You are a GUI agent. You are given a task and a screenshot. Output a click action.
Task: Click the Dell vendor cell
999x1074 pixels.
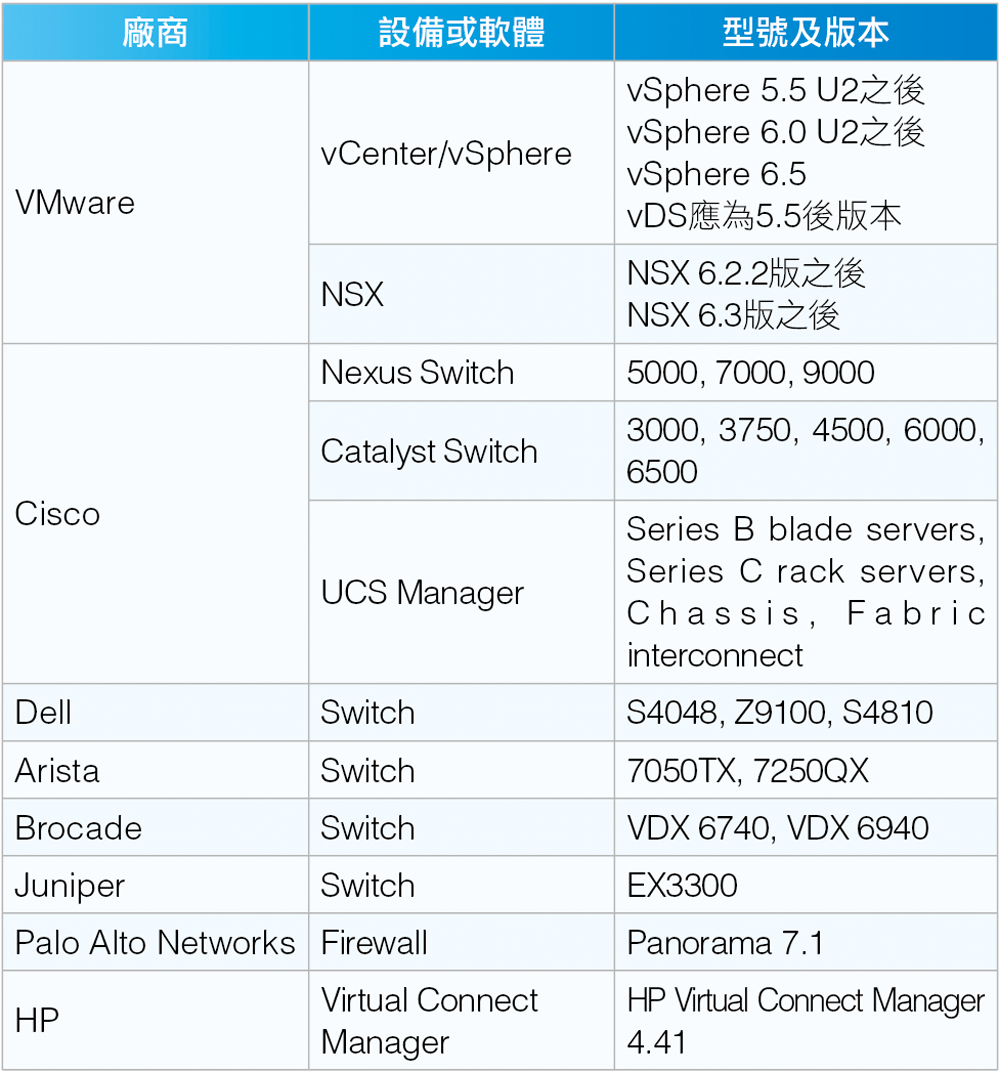pyautogui.click(x=155, y=712)
